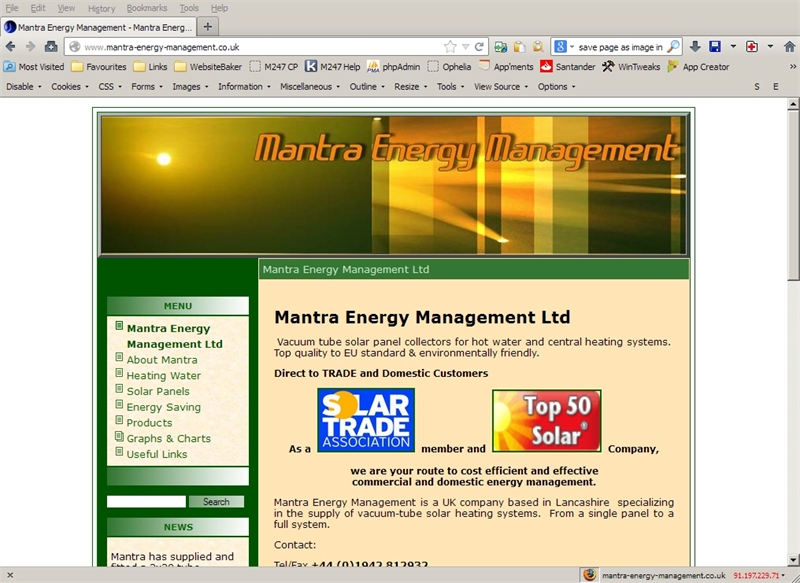Open the View Source dropdown
800x583 pixels.
(500, 87)
